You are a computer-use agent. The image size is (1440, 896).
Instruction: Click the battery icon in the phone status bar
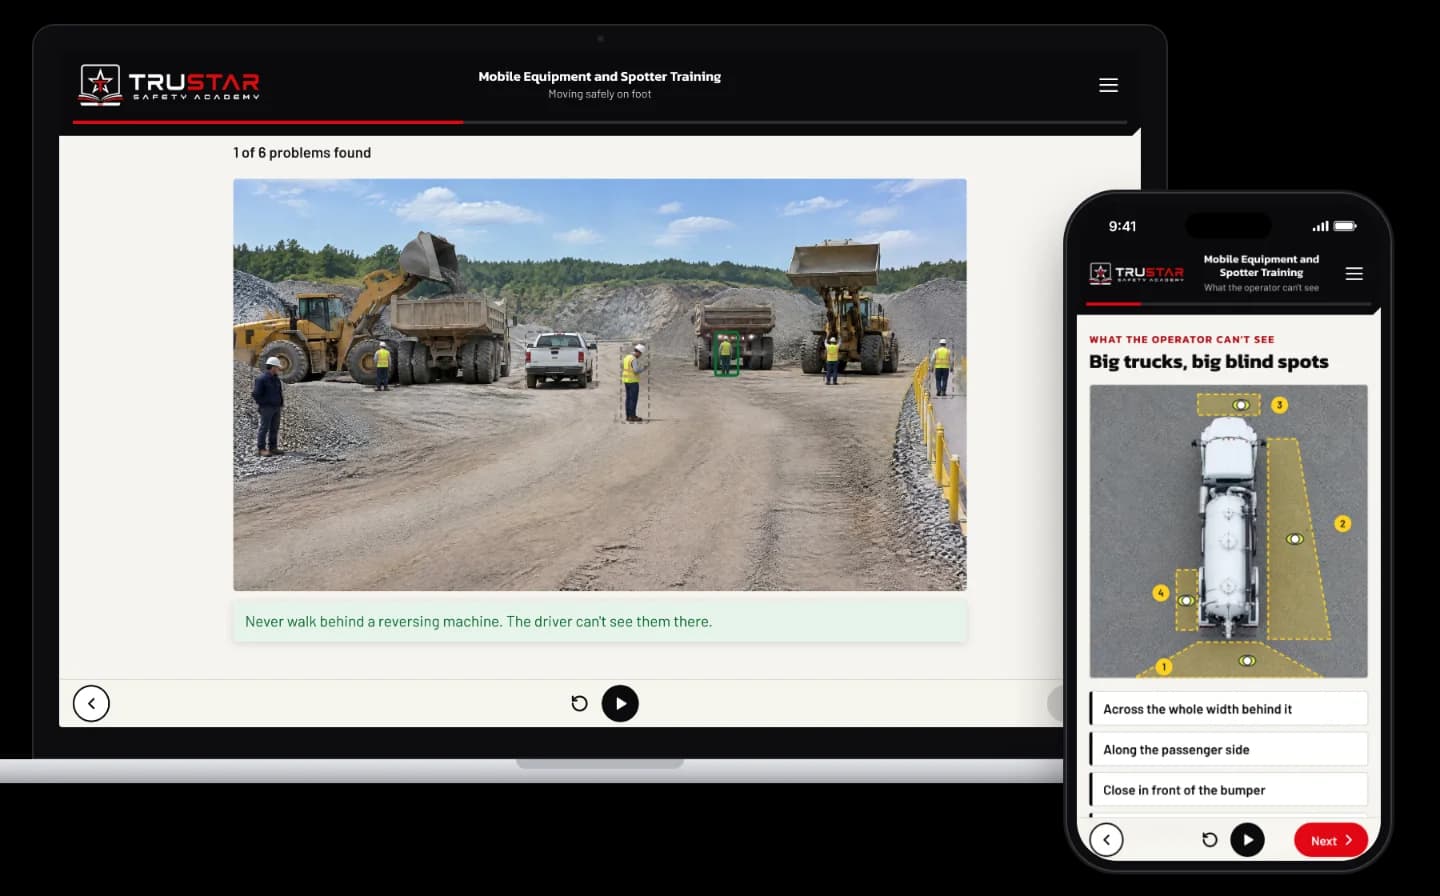1345,226
